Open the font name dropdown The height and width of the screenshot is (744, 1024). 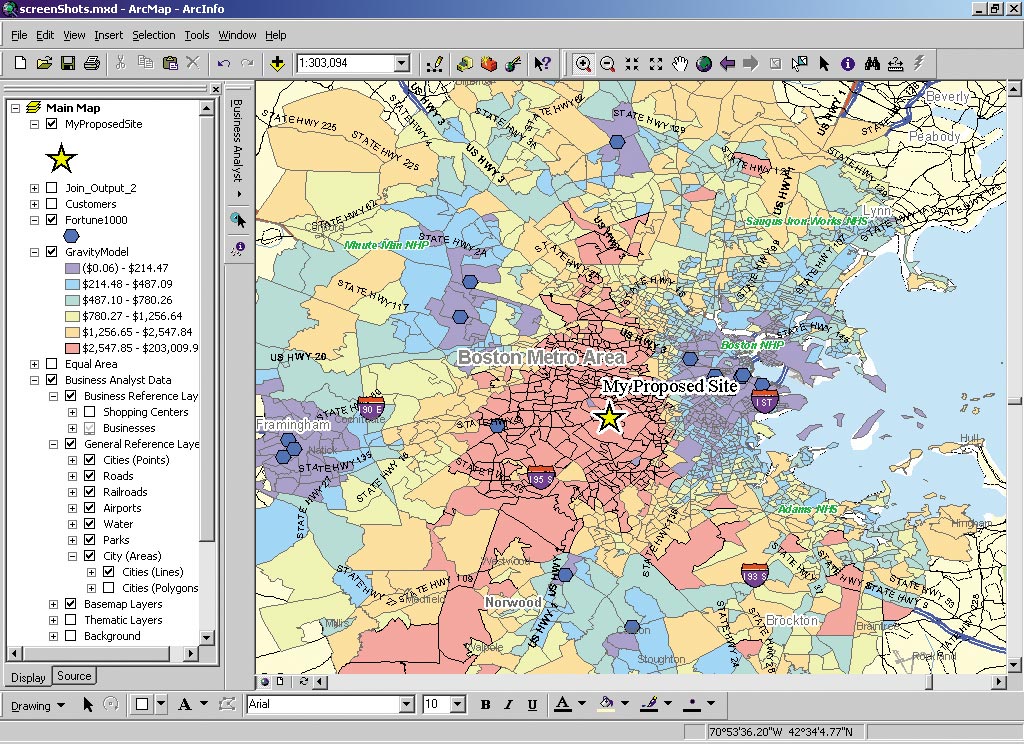406,704
